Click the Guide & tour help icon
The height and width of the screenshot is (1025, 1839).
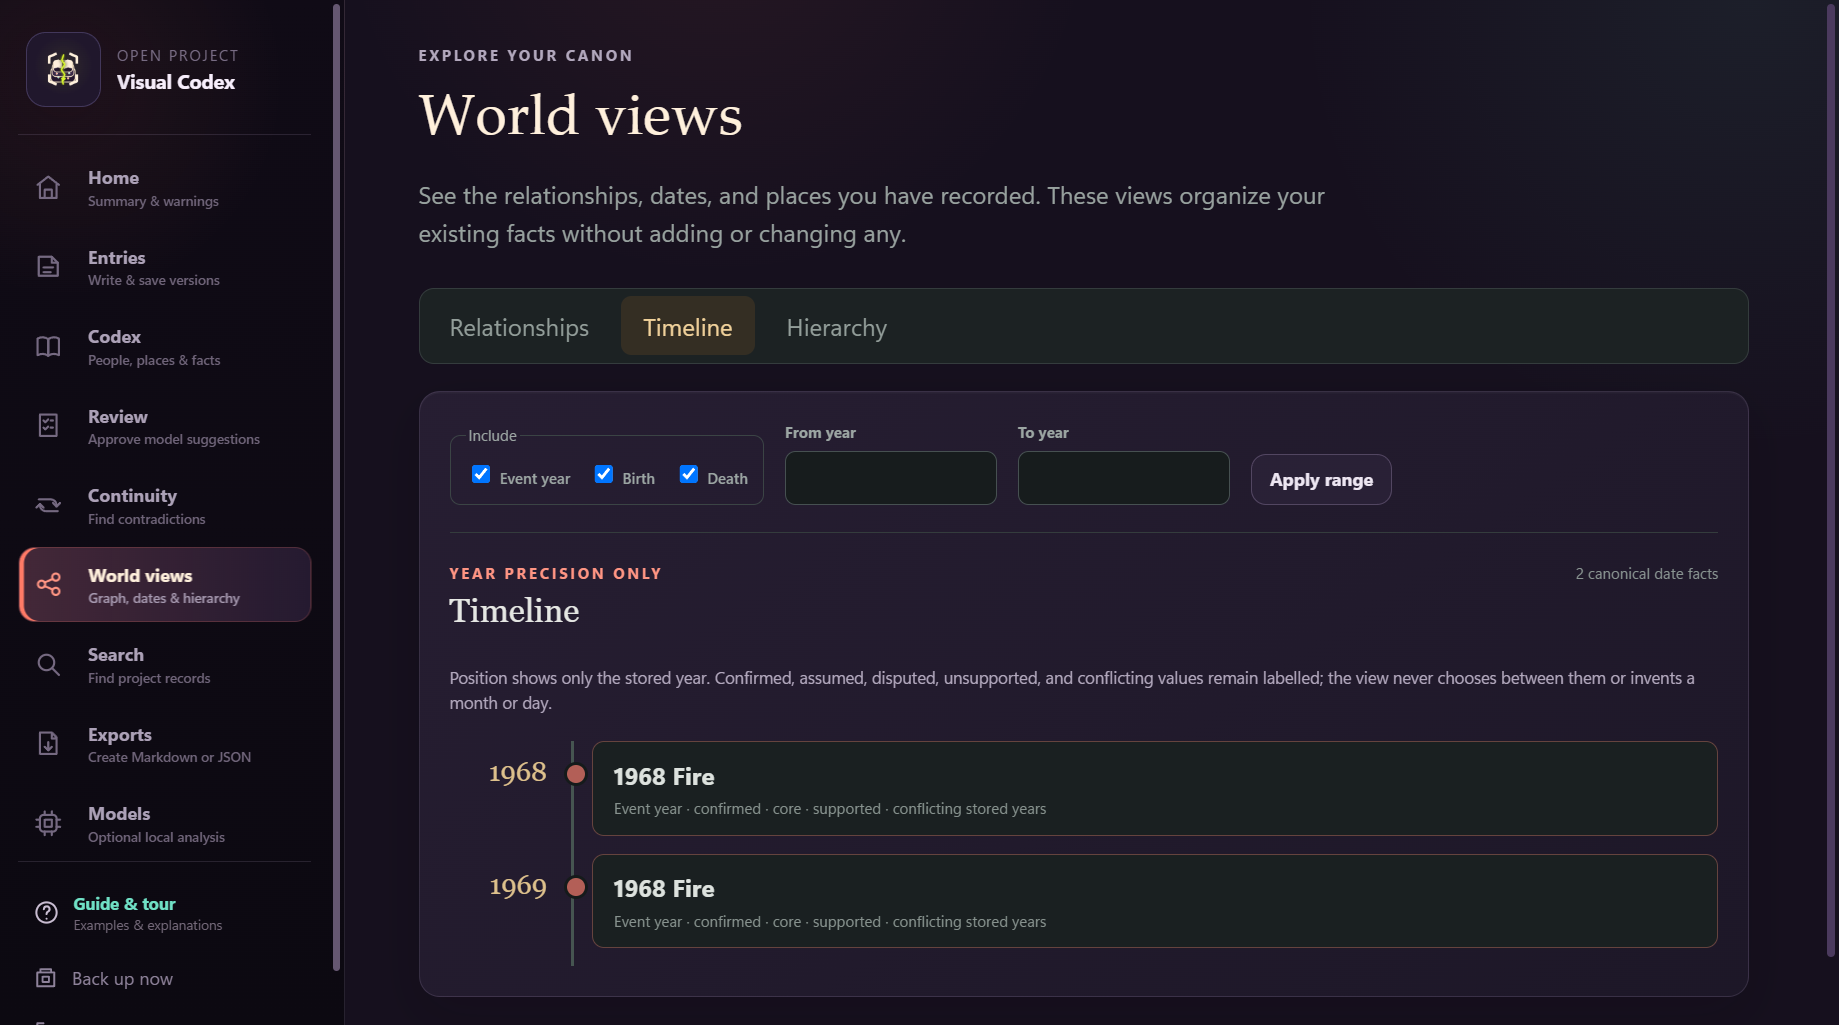[x=46, y=913]
